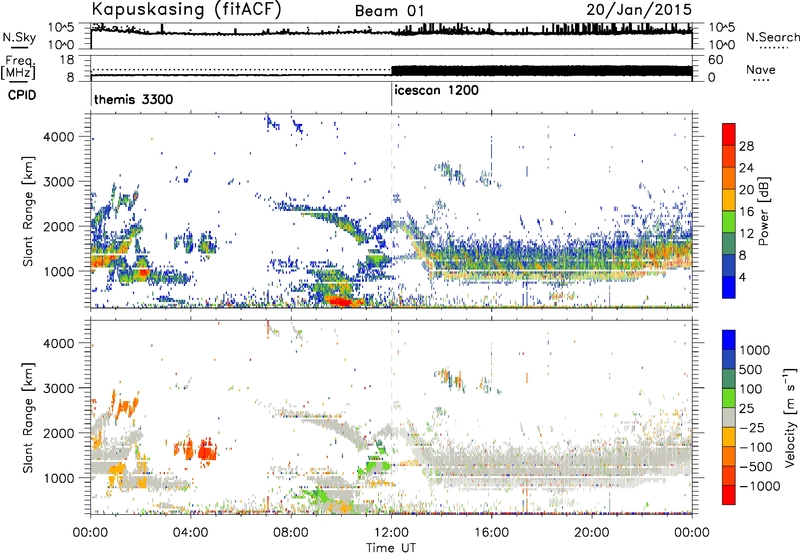Click the '16' power scale value
Viewport: 800px width, 554px height.
(x=746, y=212)
